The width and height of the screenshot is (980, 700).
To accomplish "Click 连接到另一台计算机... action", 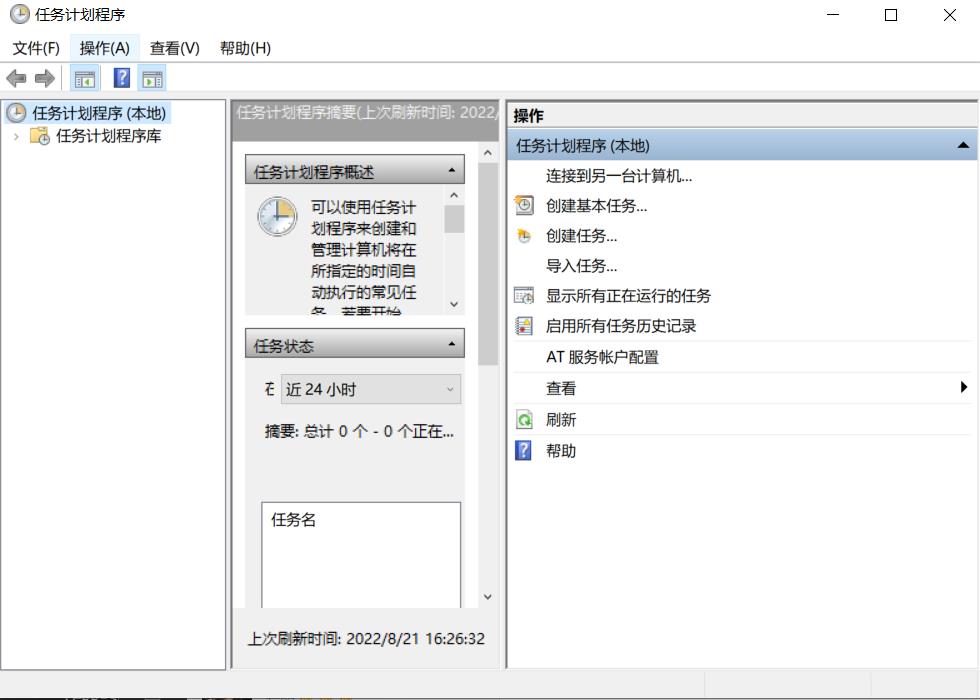I will coord(619,176).
